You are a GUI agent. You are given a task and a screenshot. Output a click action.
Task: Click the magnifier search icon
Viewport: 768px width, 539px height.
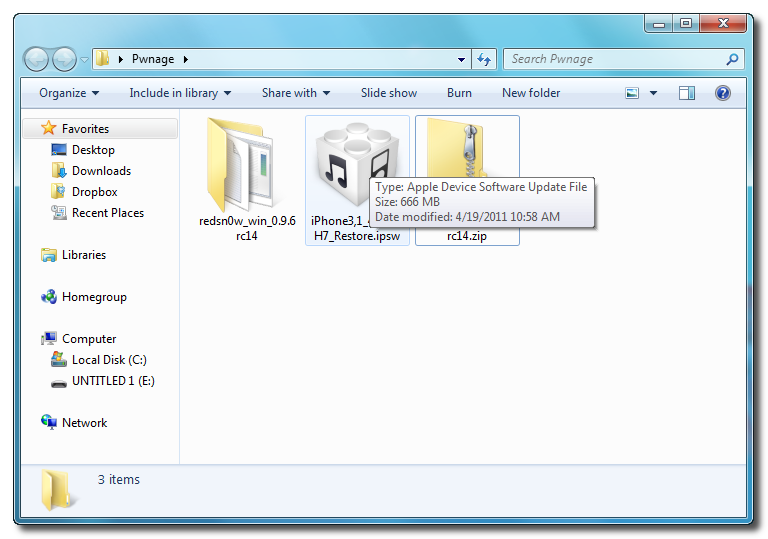pyautogui.click(x=732, y=59)
